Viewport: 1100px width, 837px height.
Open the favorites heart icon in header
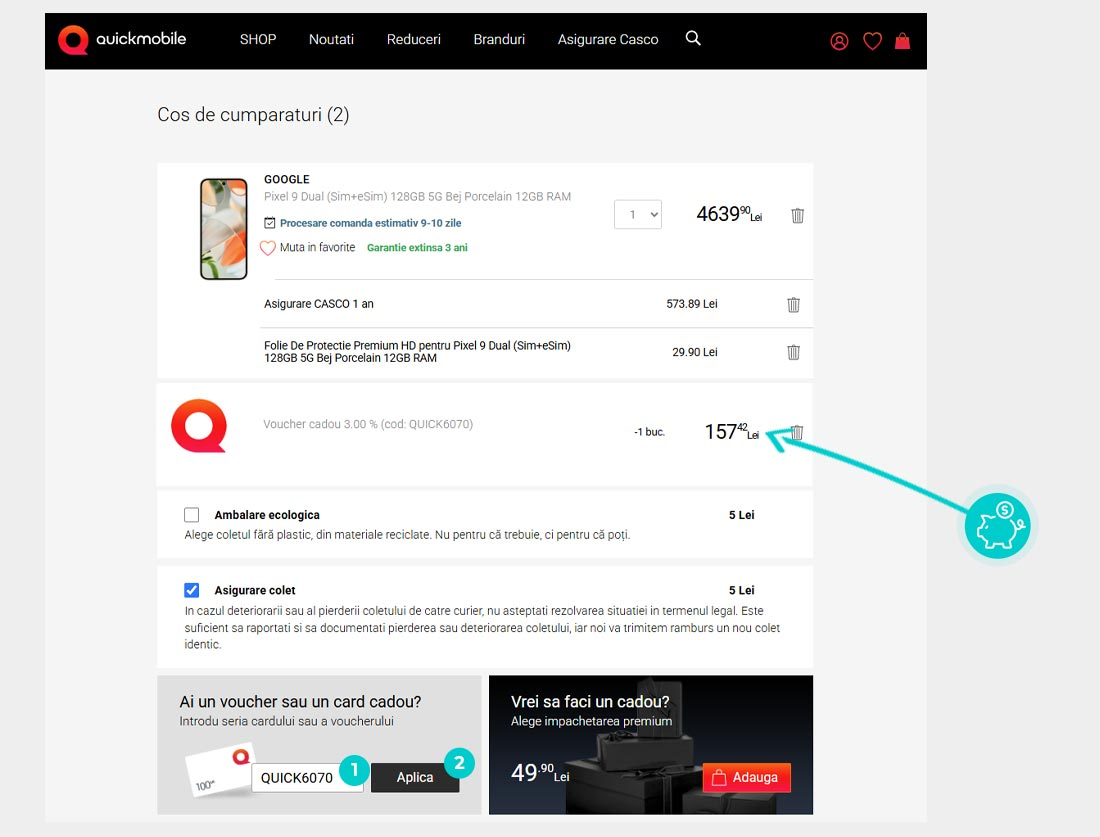pos(872,41)
